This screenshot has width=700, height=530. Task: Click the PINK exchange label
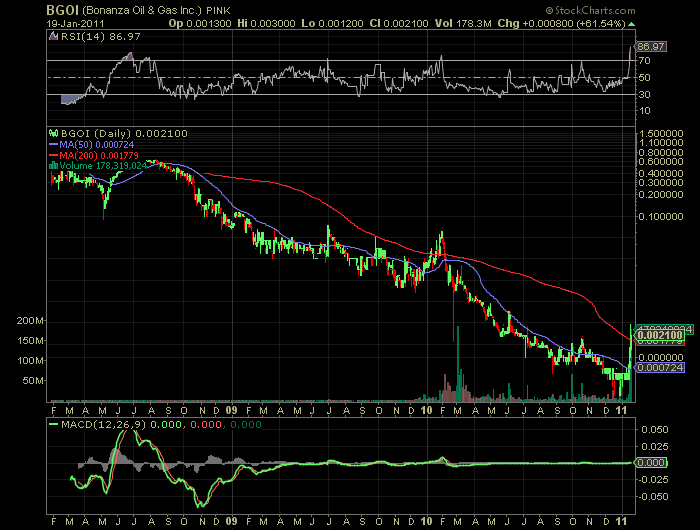pyautogui.click(x=218, y=10)
